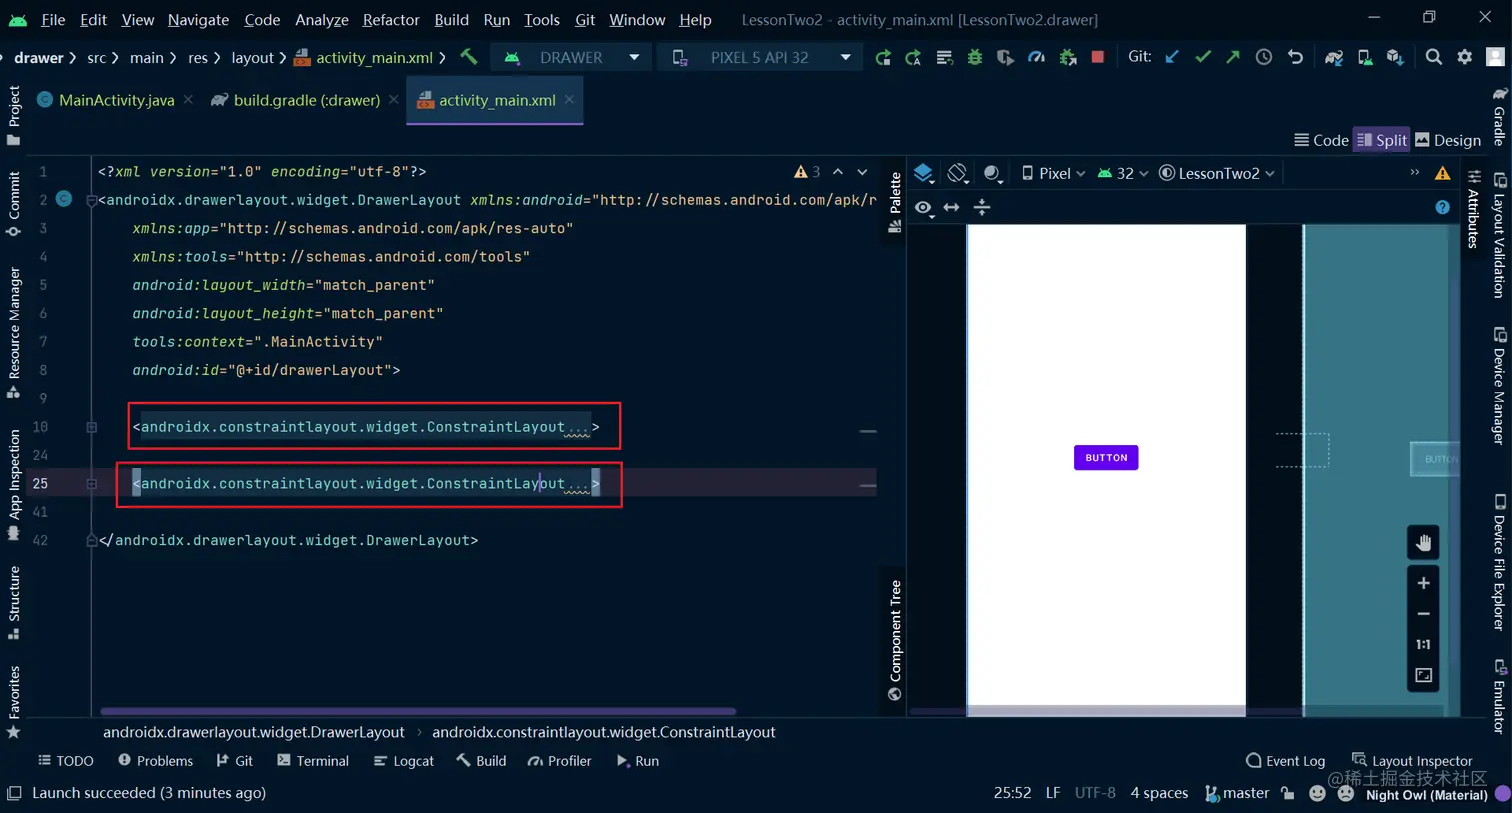Open Search Everywhere magnifier icon
The height and width of the screenshot is (813, 1512).
[1434, 57]
